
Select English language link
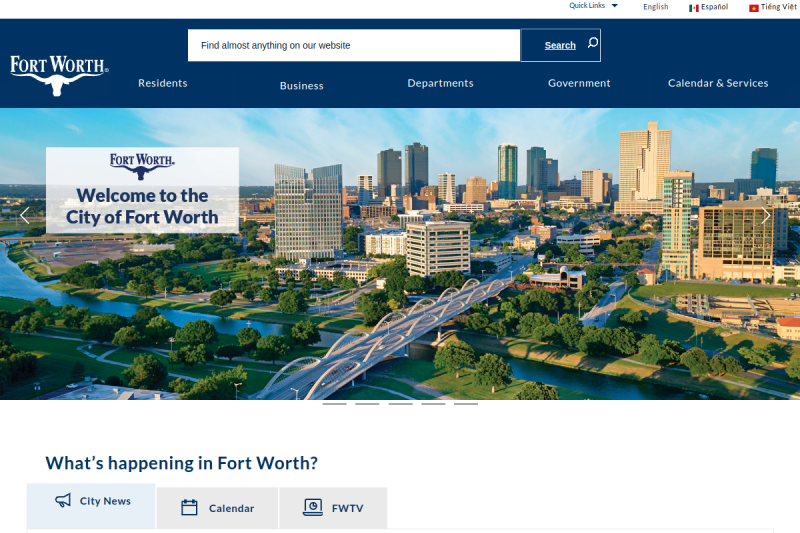click(656, 7)
